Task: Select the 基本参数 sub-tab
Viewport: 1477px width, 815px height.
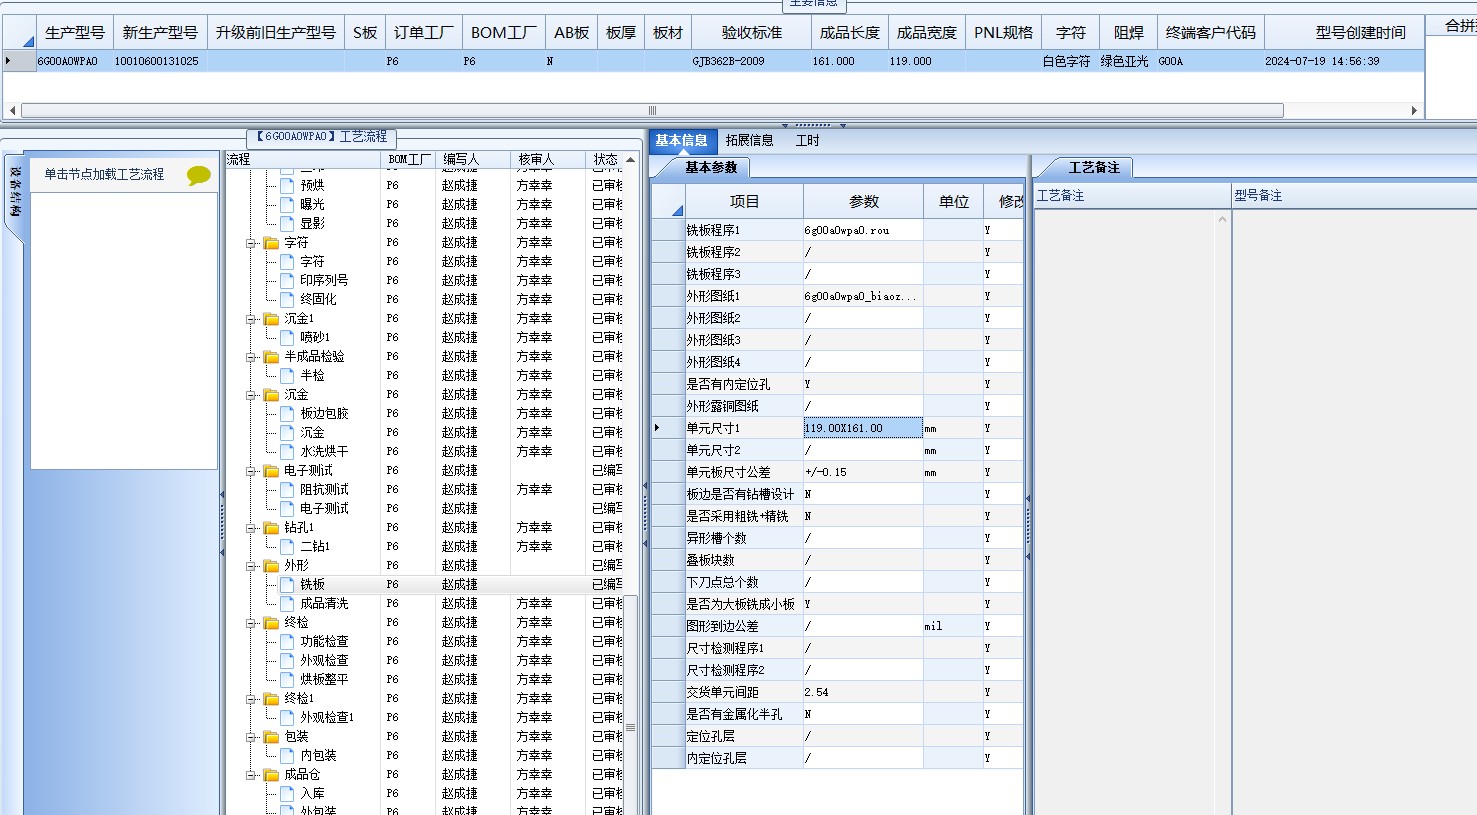Action: (711, 168)
